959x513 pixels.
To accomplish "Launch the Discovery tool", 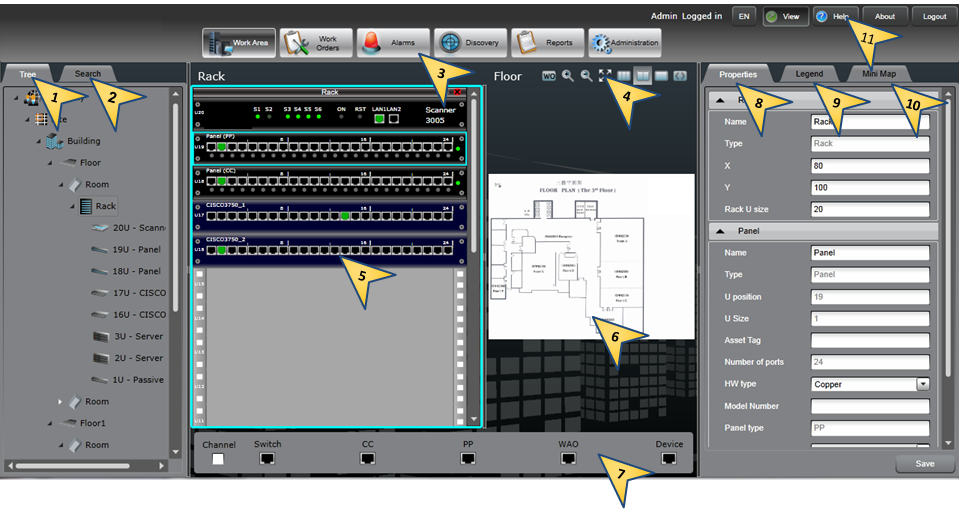I will (470, 43).
